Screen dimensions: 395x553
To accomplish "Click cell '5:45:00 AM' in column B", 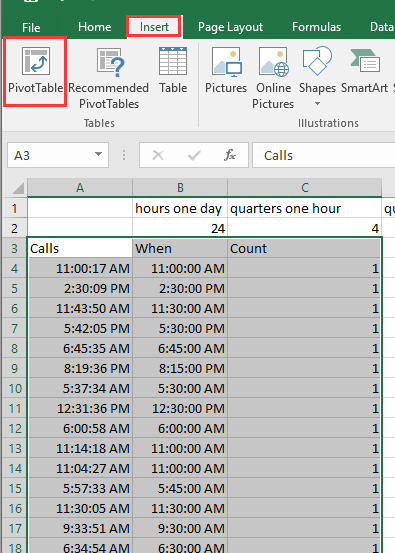I will (180, 488).
